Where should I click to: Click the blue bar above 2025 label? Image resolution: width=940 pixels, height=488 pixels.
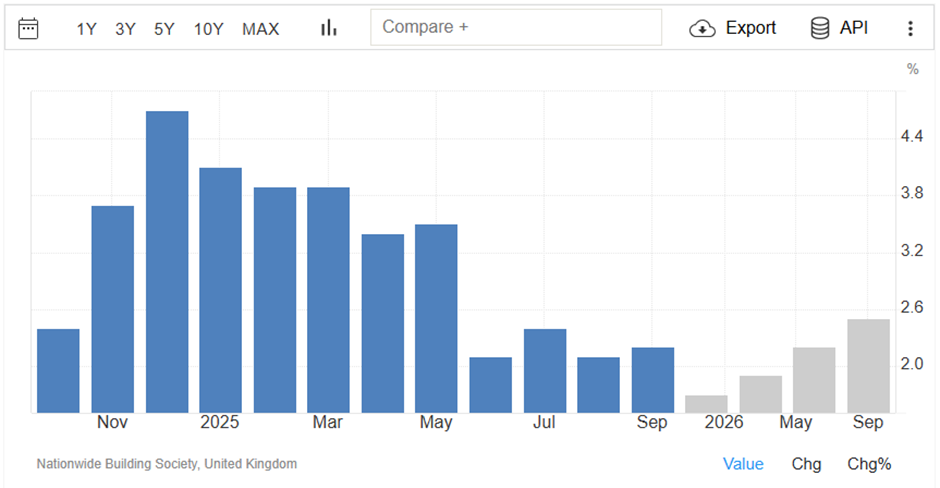221,290
